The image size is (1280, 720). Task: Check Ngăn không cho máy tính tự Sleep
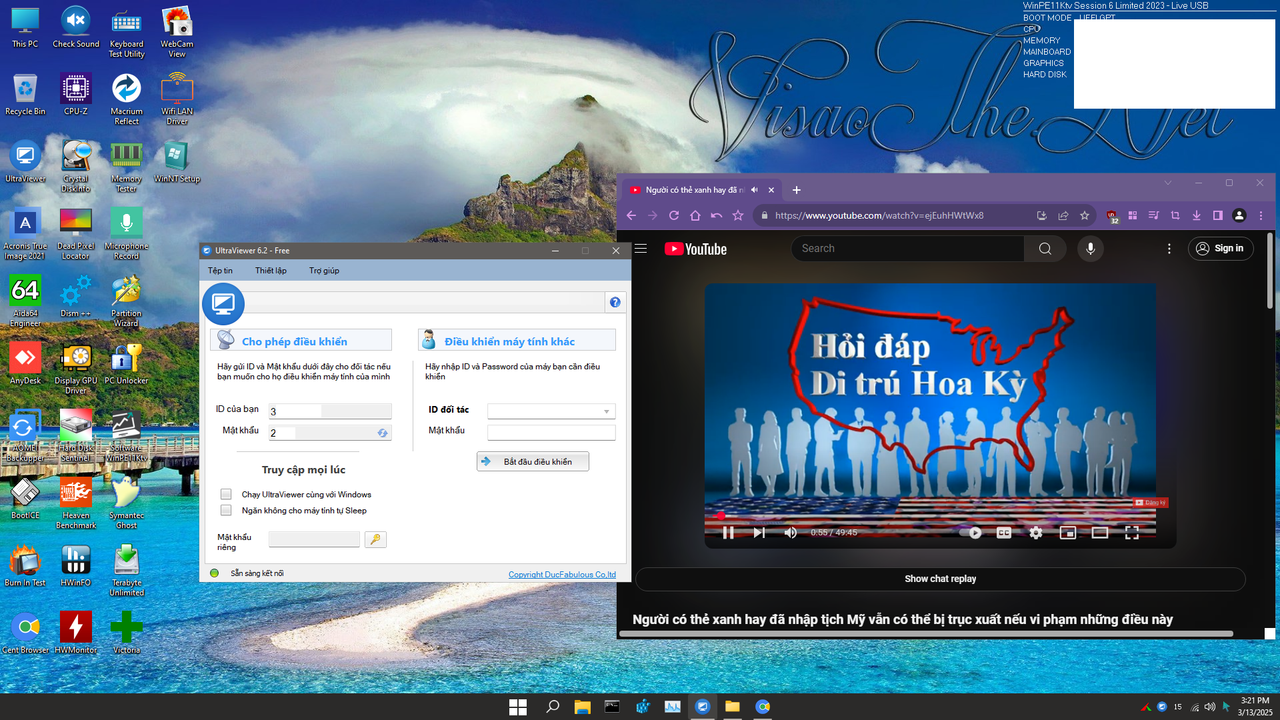[226, 510]
